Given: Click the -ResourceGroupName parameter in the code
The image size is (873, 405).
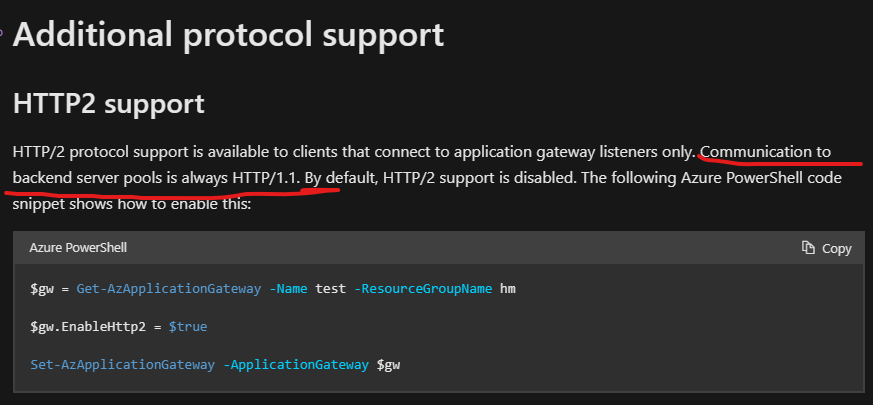Looking at the screenshot, I should [x=423, y=289].
